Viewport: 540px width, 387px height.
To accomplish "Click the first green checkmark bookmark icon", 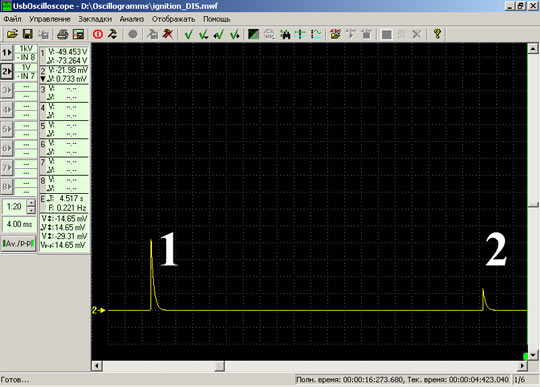I will tap(188, 34).
